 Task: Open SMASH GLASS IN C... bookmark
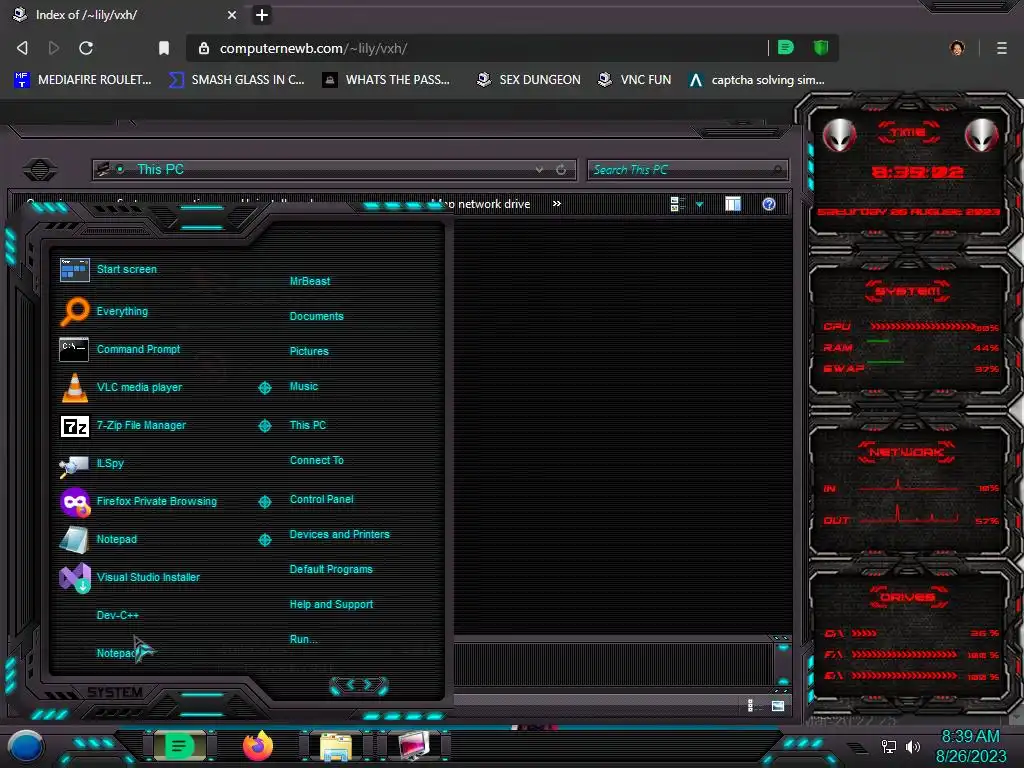pos(236,80)
